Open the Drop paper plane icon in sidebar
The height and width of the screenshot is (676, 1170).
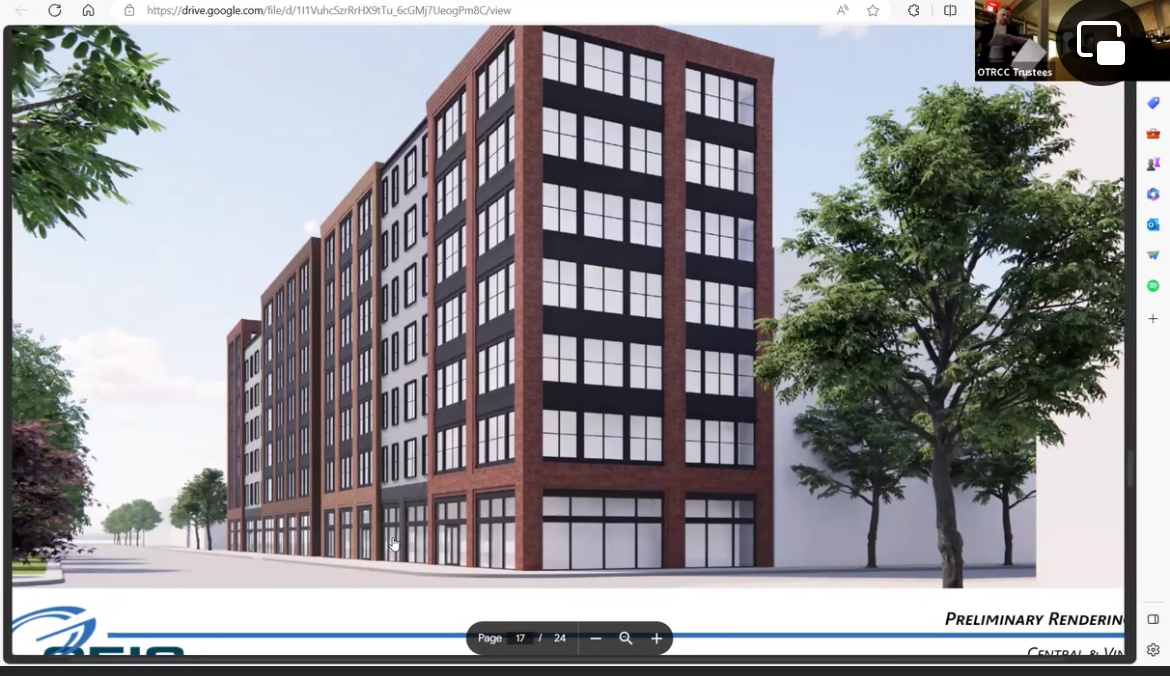click(1153, 255)
